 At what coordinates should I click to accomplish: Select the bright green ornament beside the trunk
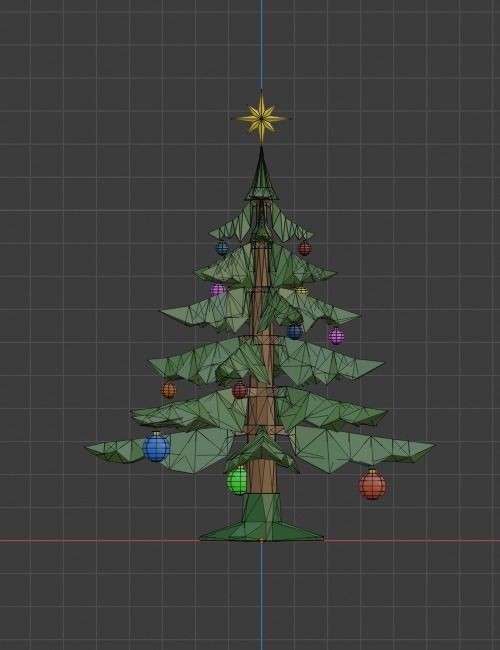tap(238, 480)
